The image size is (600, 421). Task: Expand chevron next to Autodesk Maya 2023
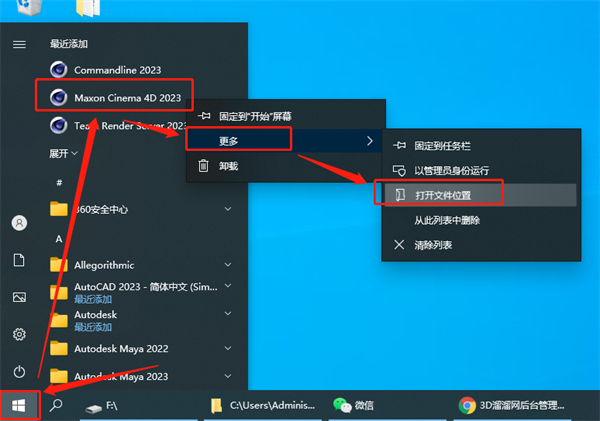pos(228,376)
